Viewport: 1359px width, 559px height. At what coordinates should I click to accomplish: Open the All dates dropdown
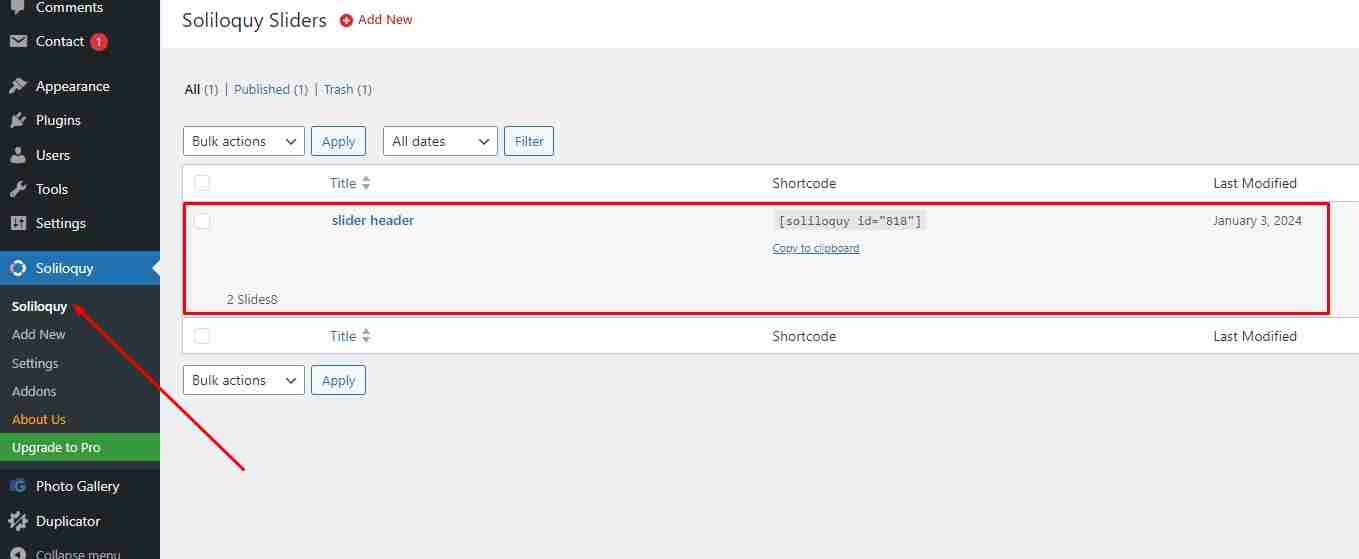[440, 141]
